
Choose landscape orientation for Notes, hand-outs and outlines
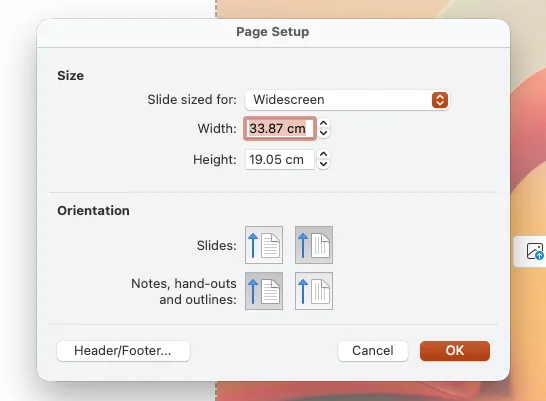314,291
